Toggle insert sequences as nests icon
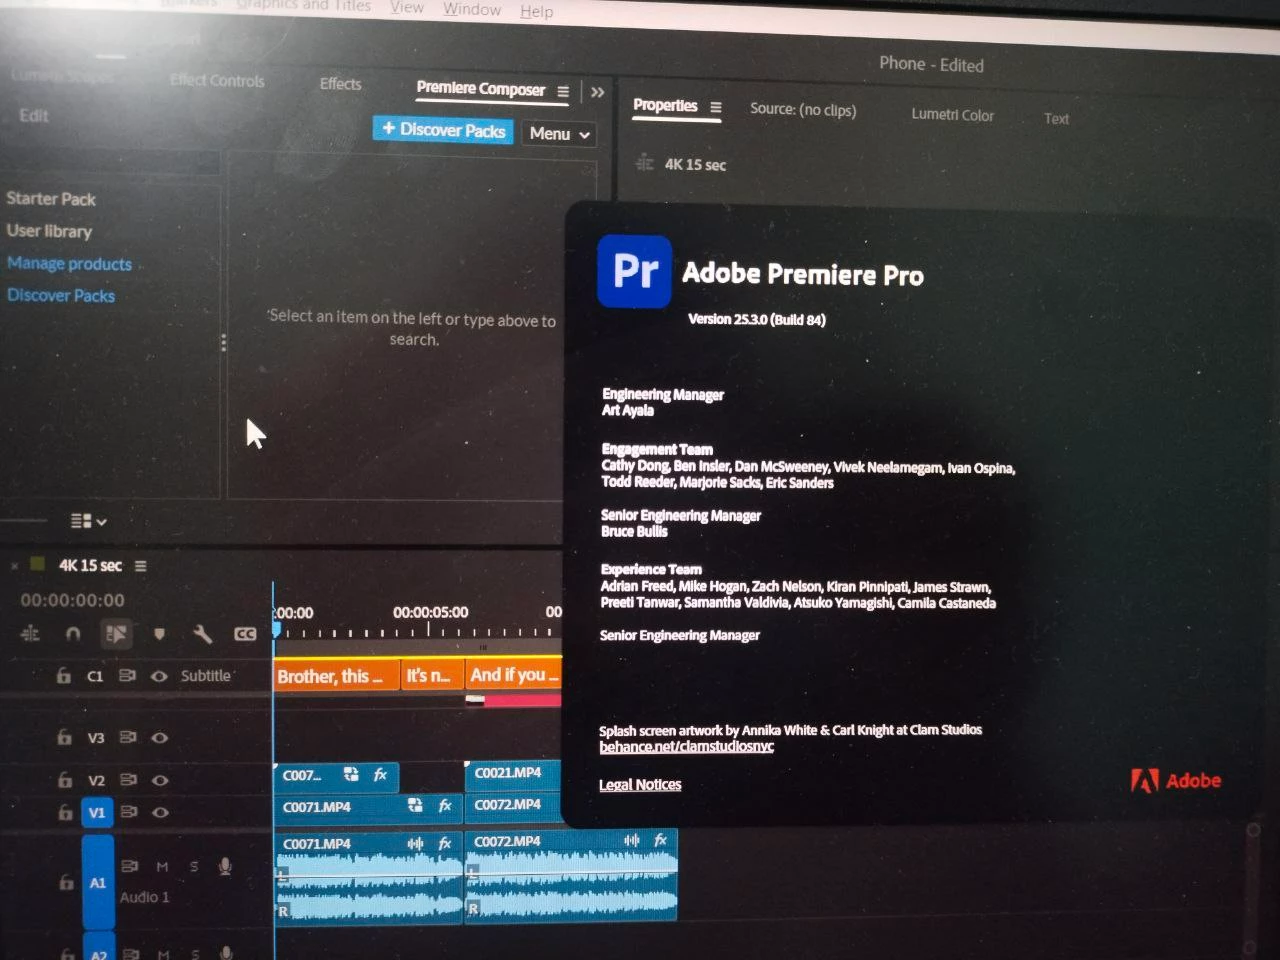This screenshot has height=960, width=1280. coord(30,634)
